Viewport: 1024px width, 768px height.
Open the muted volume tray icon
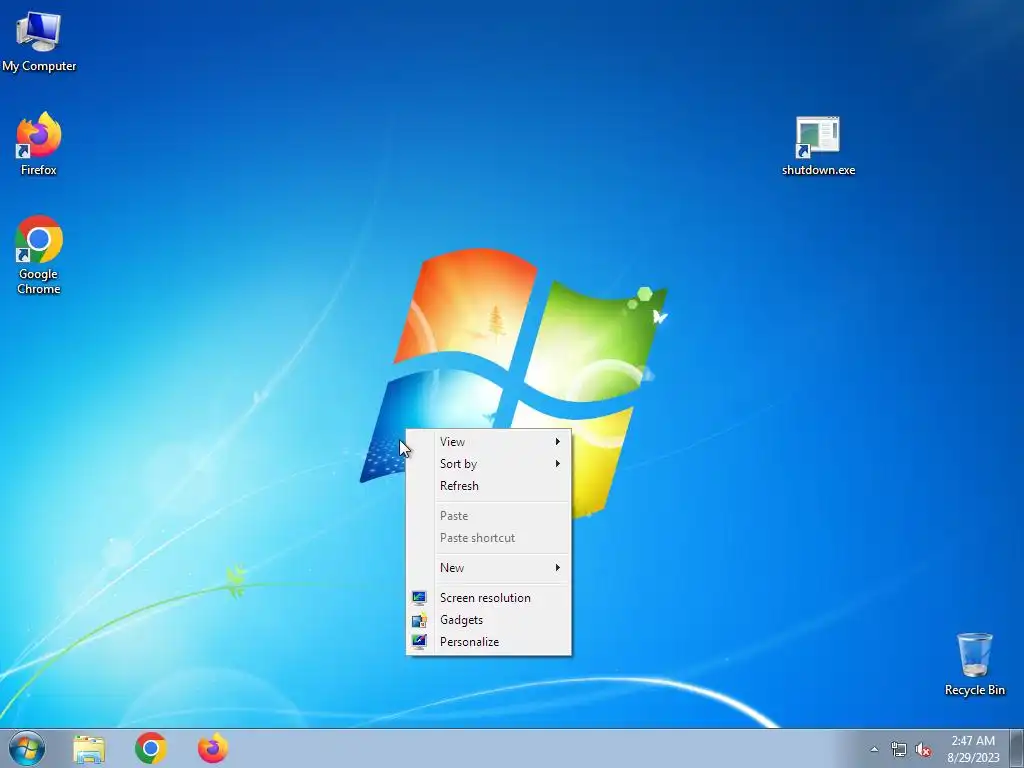click(x=923, y=749)
